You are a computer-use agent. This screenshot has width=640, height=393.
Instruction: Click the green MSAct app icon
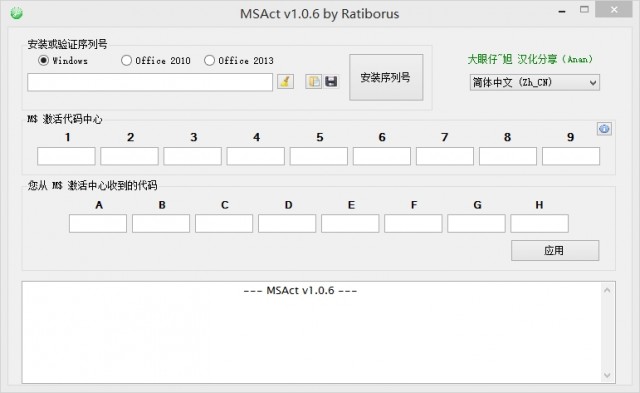(x=16, y=13)
